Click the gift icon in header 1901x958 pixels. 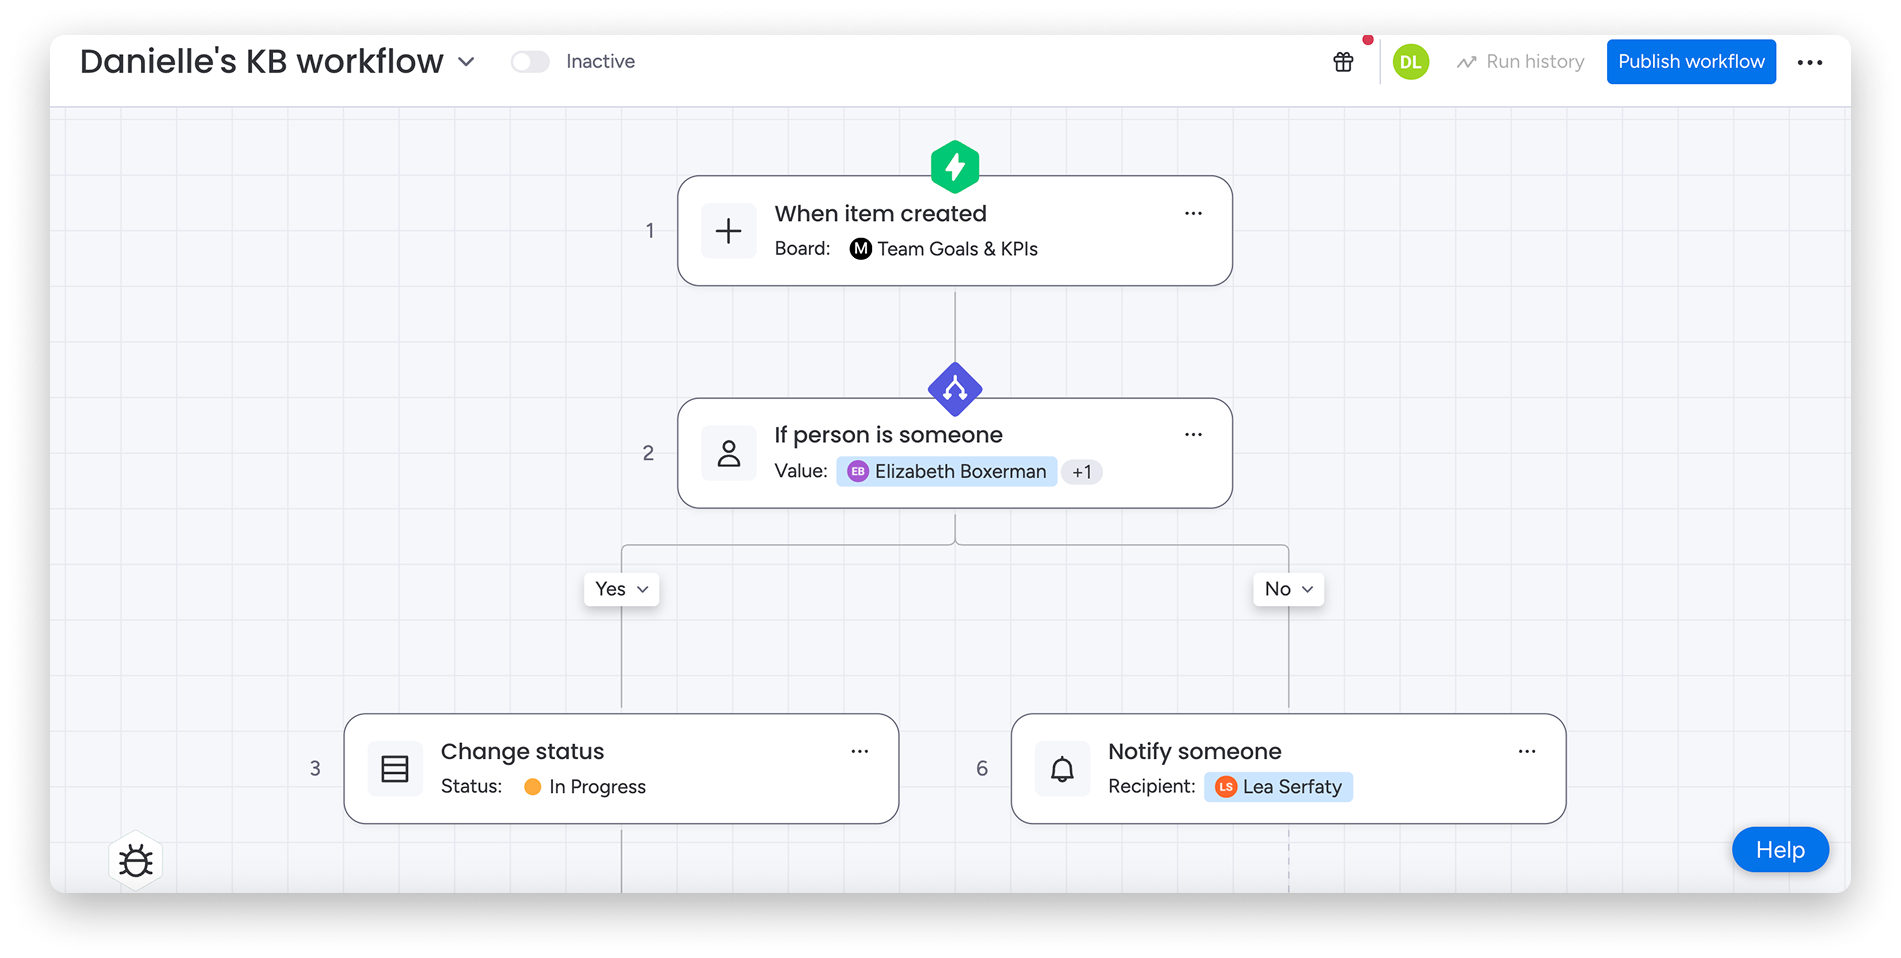(x=1343, y=62)
